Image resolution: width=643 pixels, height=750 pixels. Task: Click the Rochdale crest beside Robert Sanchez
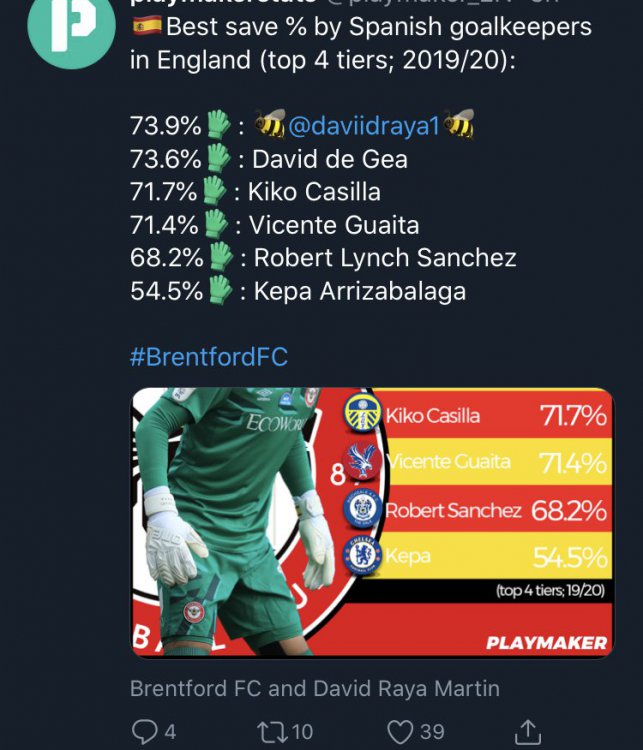click(362, 509)
